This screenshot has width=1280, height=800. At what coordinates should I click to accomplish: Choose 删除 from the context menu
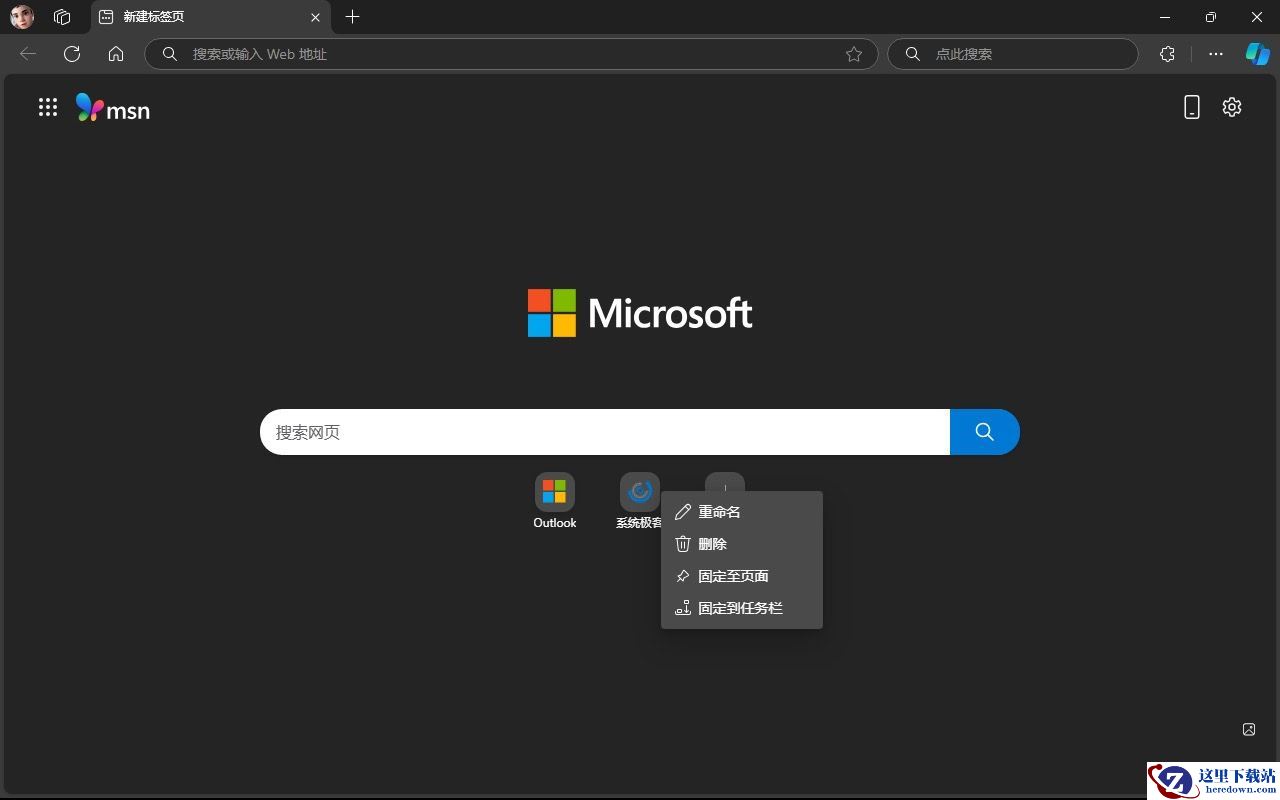(742, 544)
